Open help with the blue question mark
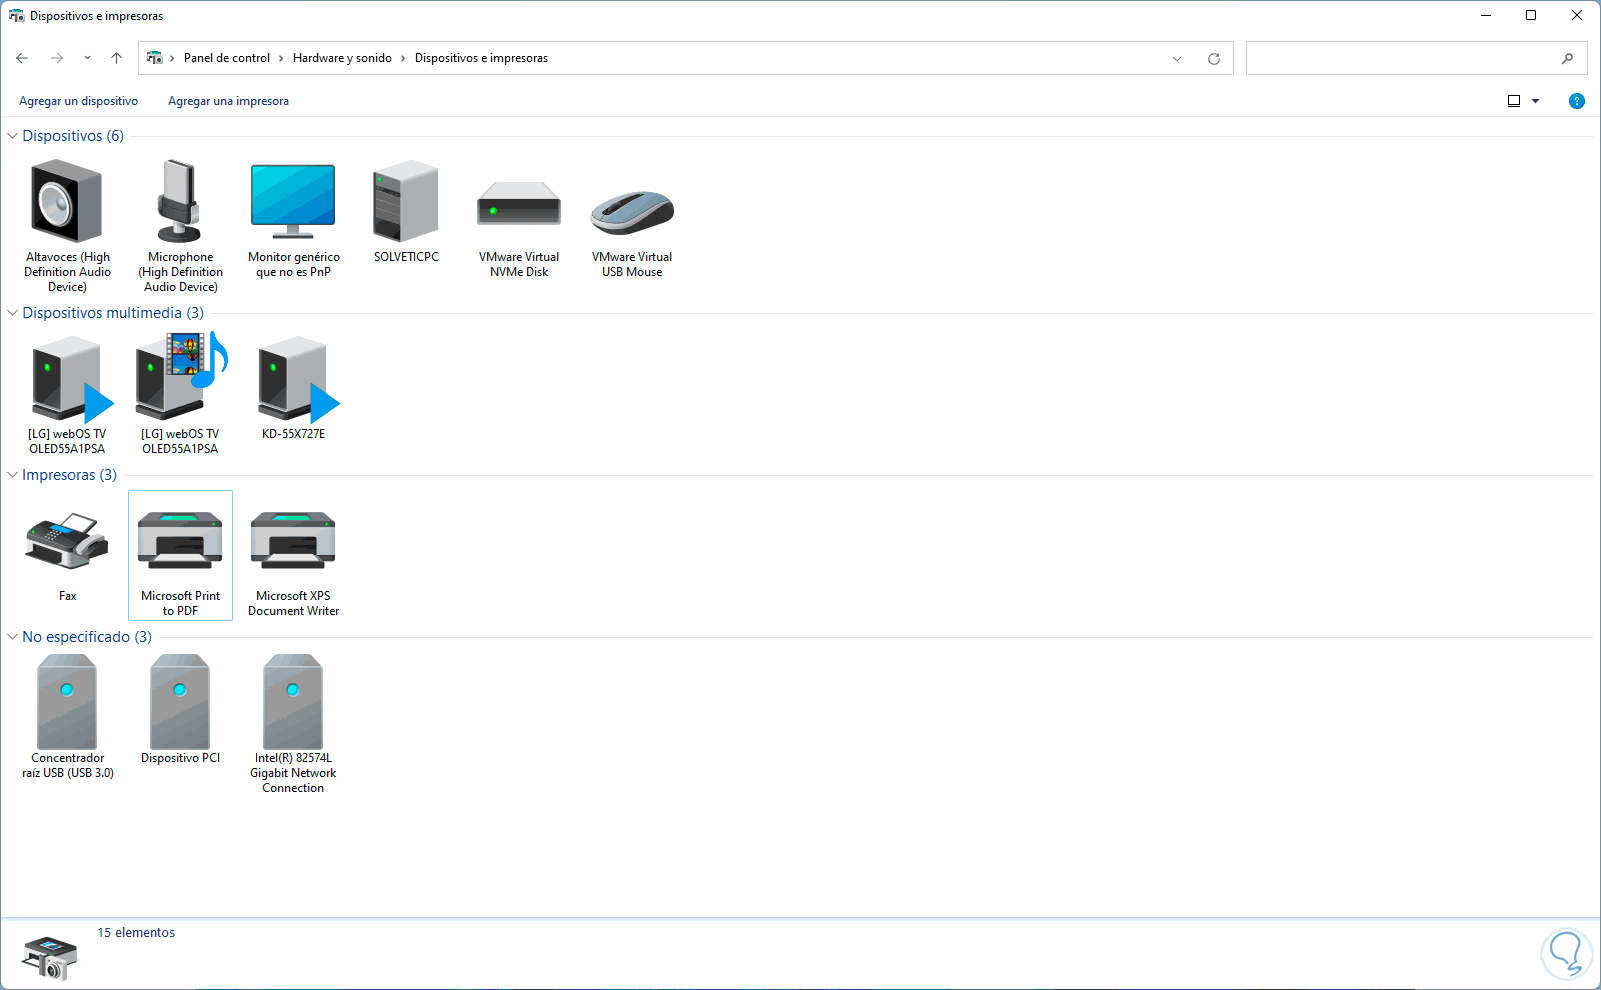The image size is (1601, 990). [1577, 101]
